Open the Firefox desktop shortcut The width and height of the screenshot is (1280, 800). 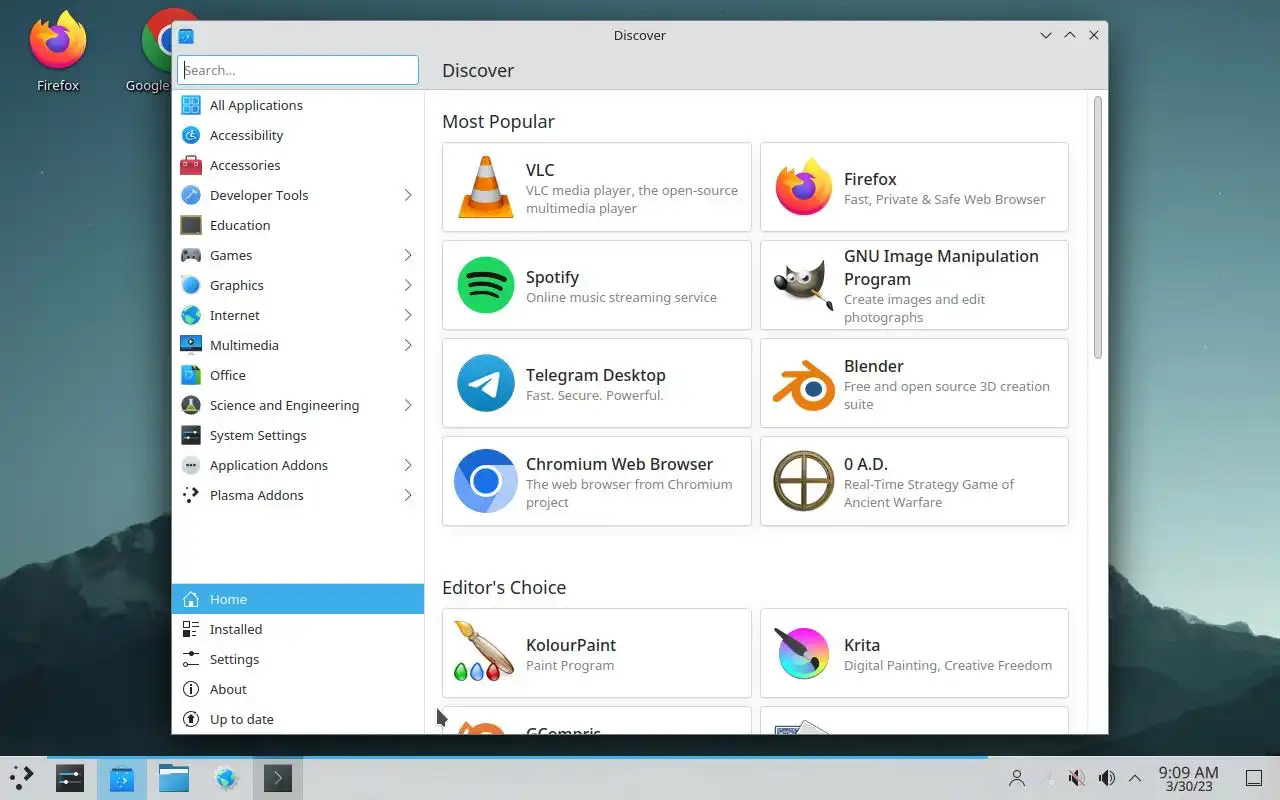coord(58,52)
